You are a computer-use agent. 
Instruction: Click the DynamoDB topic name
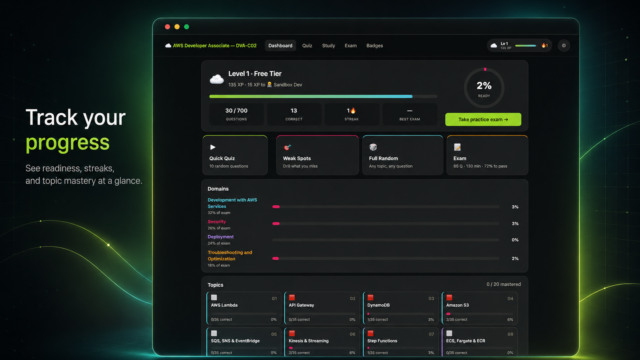[x=378, y=305]
